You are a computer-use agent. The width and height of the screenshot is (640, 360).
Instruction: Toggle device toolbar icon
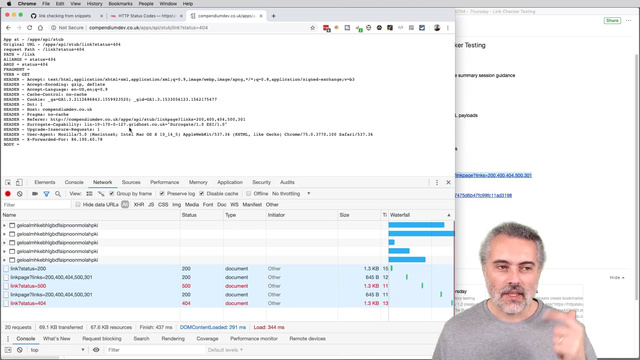(19, 182)
